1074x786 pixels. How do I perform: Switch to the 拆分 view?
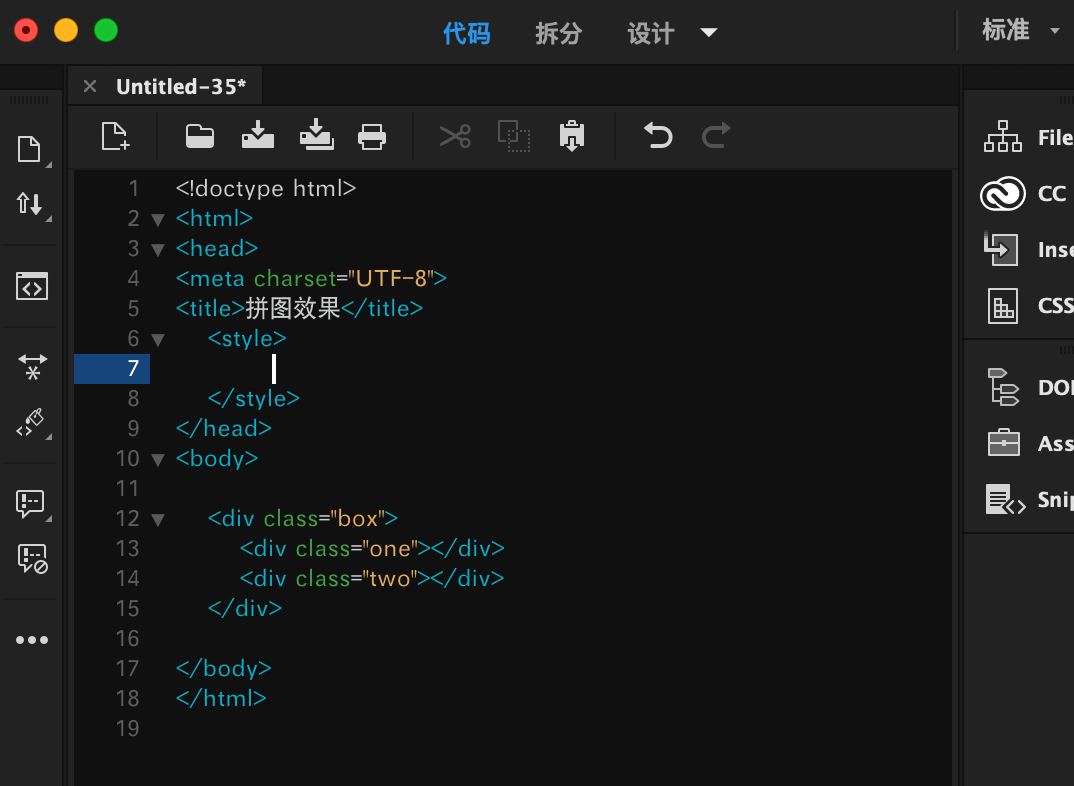tap(559, 33)
